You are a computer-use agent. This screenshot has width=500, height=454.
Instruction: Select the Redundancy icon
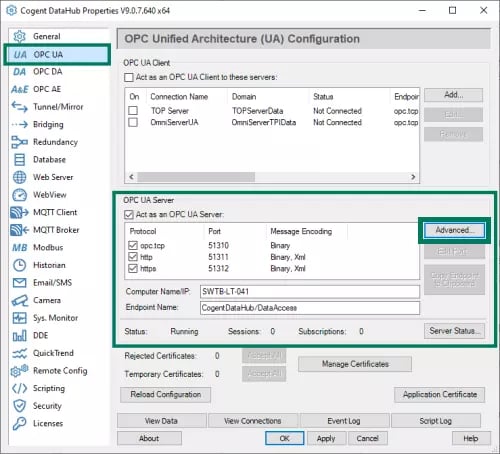pyautogui.click(x=19, y=142)
